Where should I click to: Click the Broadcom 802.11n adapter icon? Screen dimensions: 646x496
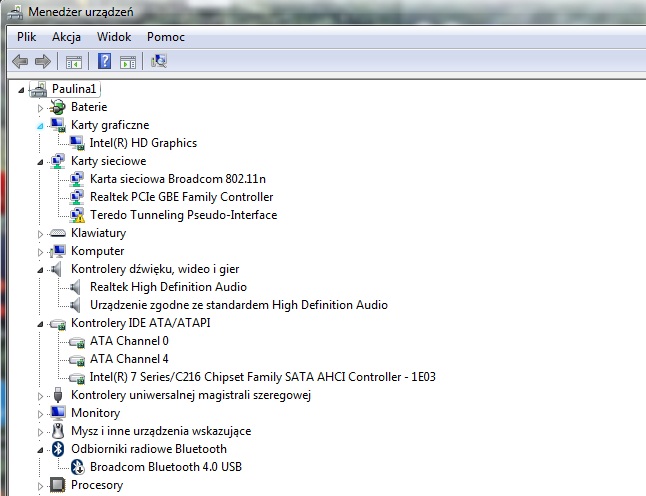coord(77,179)
